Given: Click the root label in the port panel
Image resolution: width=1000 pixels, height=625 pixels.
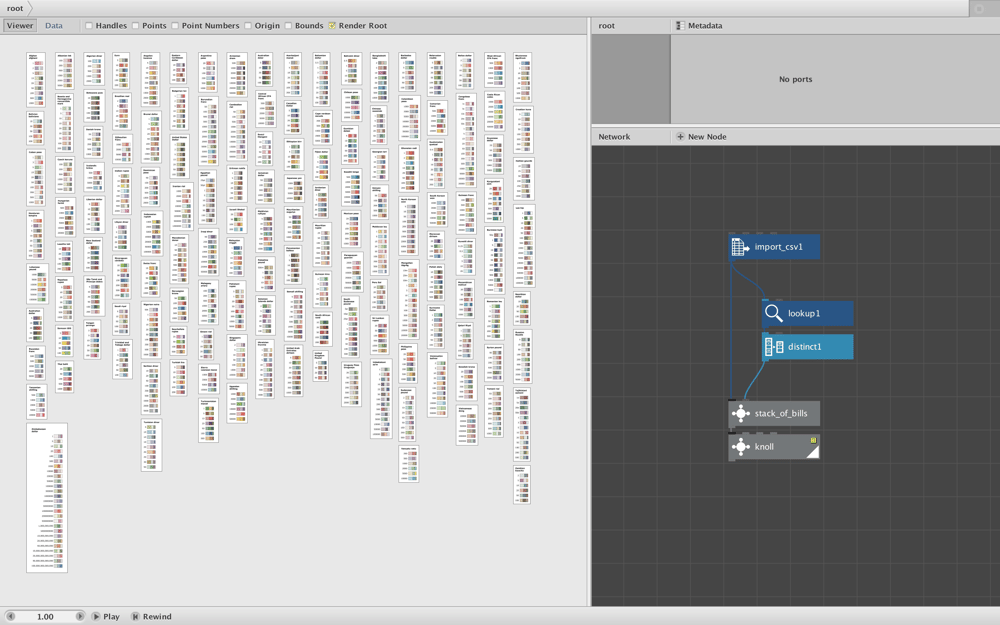Looking at the screenshot, I should [x=607, y=26].
